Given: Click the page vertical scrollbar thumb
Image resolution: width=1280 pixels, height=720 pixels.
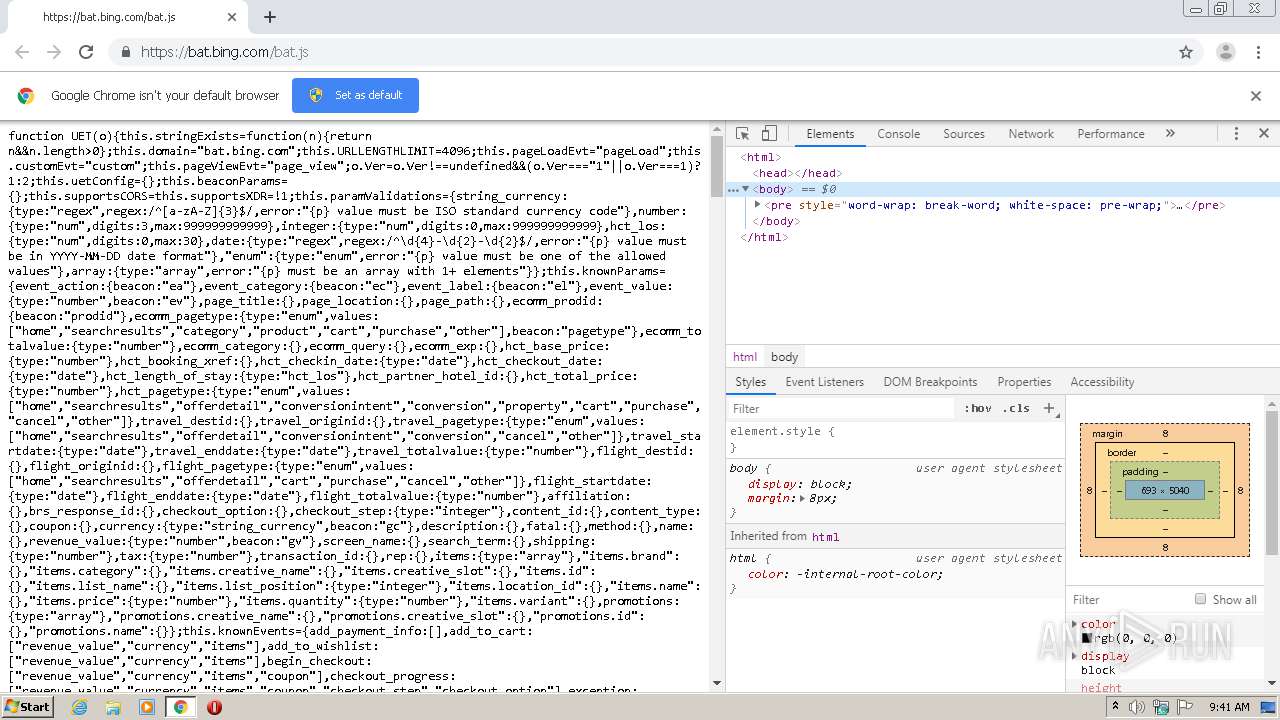Looking at the screenshot, I should point(716,165).
